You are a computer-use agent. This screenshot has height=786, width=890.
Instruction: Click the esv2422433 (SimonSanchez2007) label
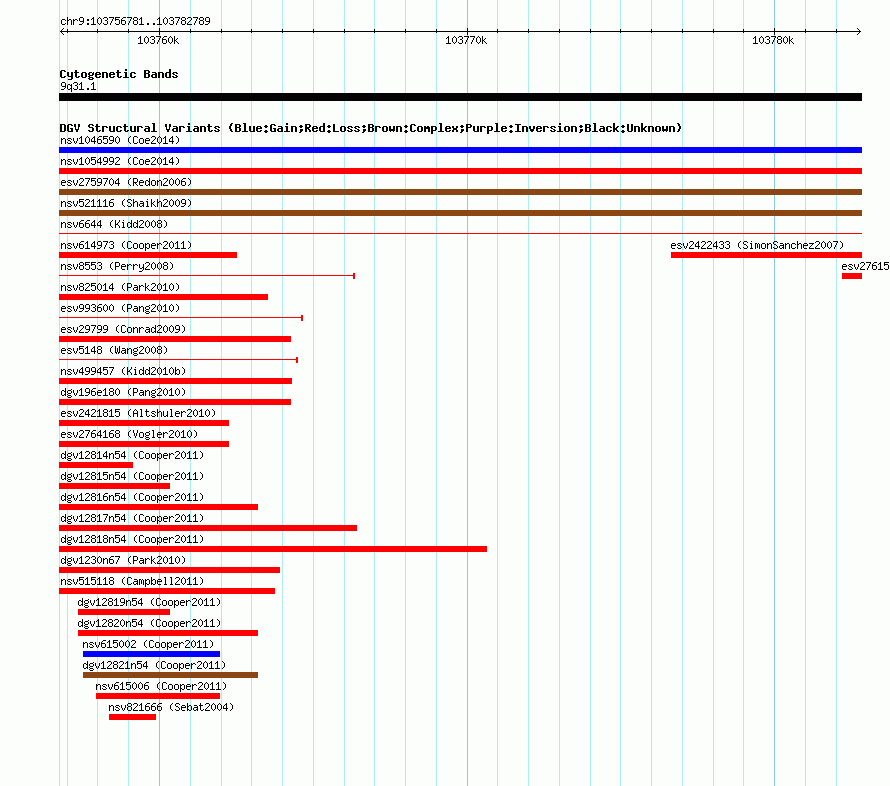coord(757,245)
